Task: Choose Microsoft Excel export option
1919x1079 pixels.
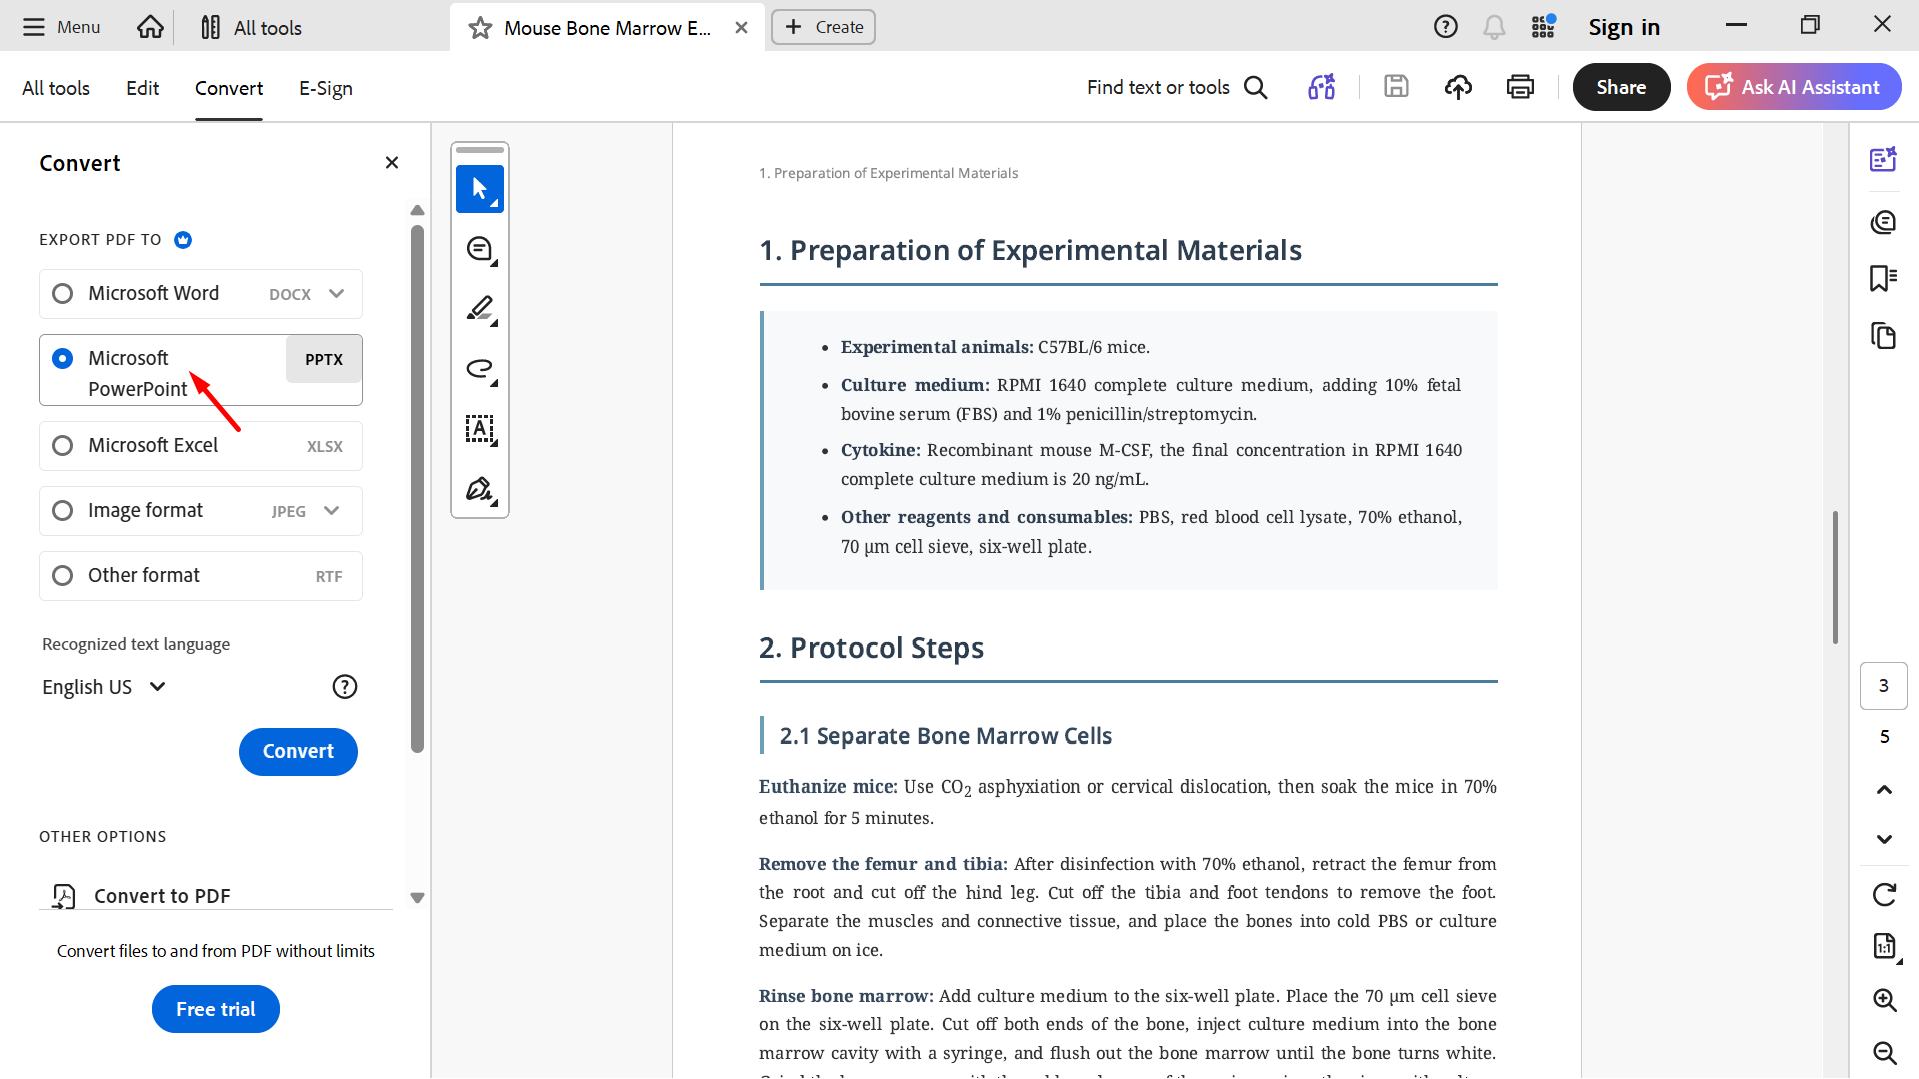Action: pos(201,445)
